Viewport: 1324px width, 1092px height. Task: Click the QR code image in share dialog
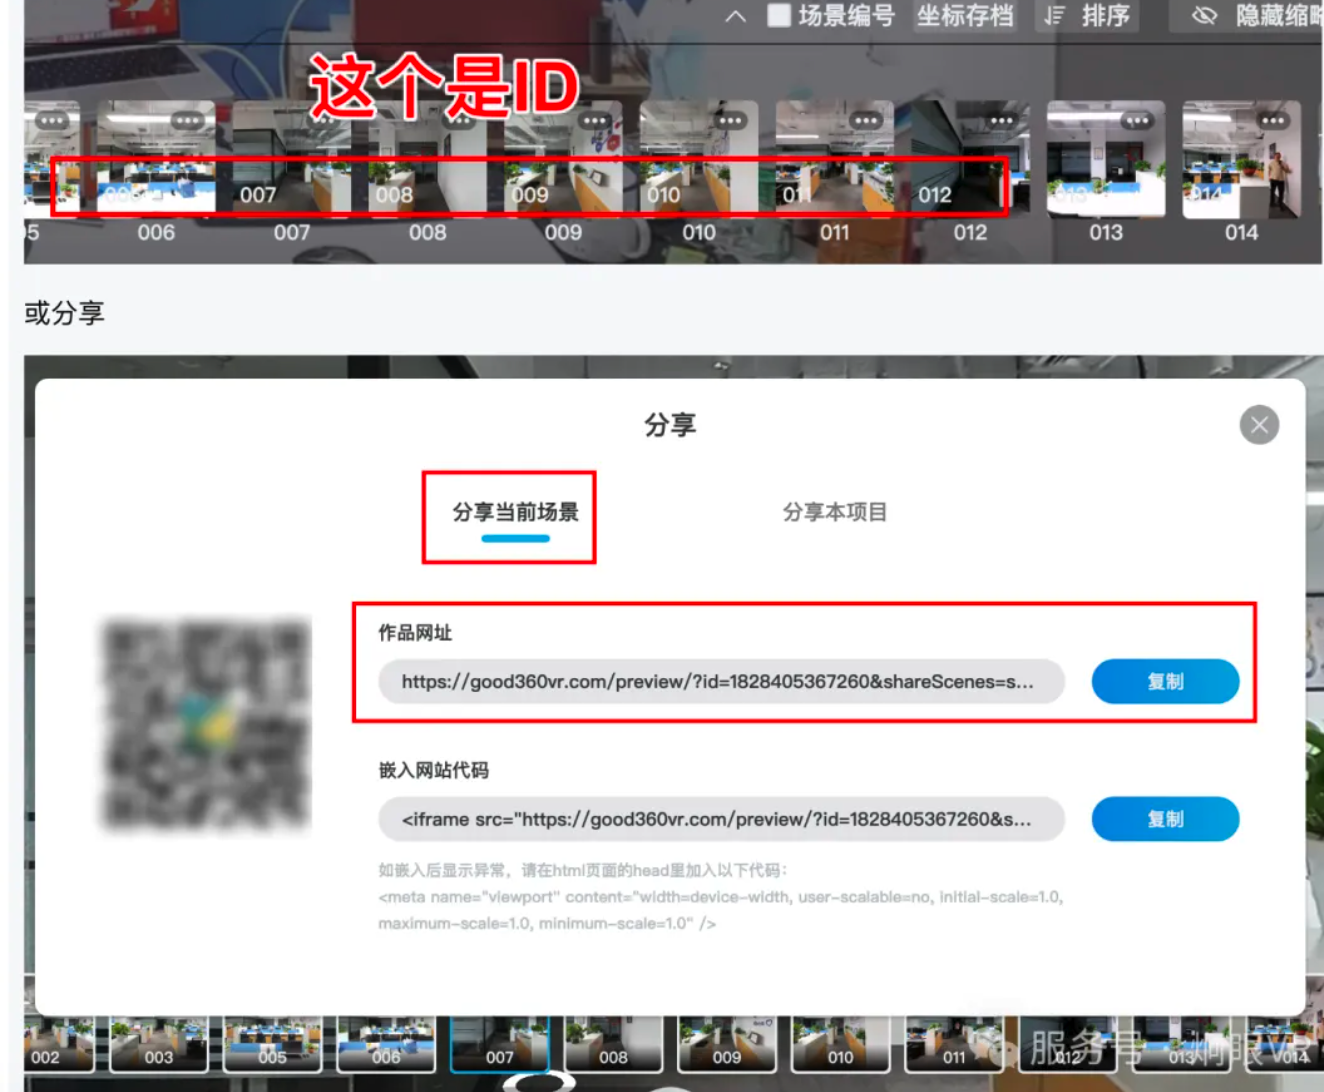coord(206,725)
